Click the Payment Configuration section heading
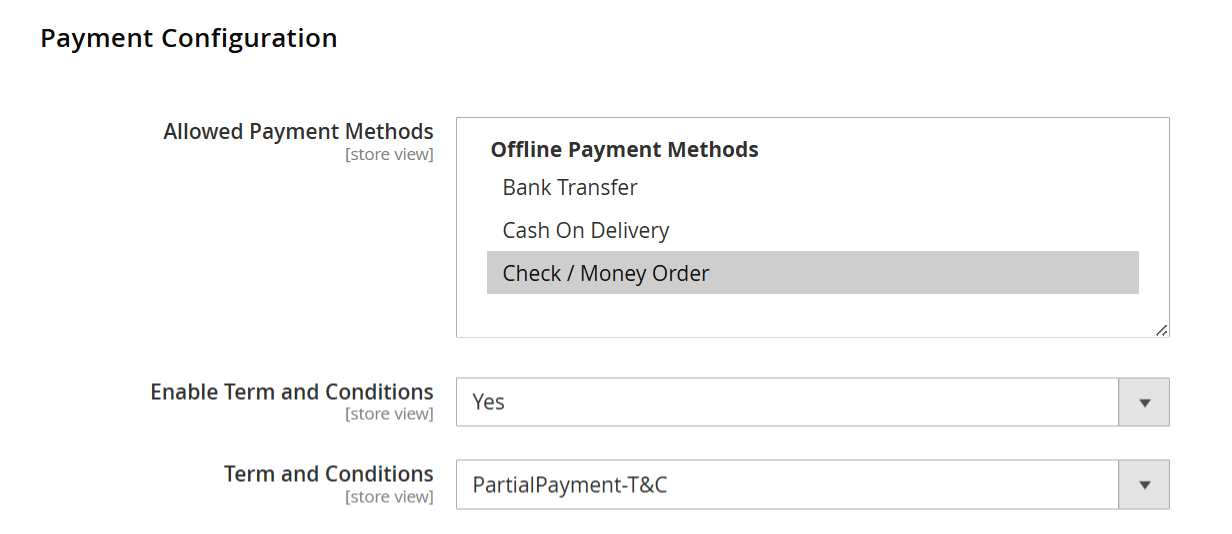 click(x=189, y=38)
